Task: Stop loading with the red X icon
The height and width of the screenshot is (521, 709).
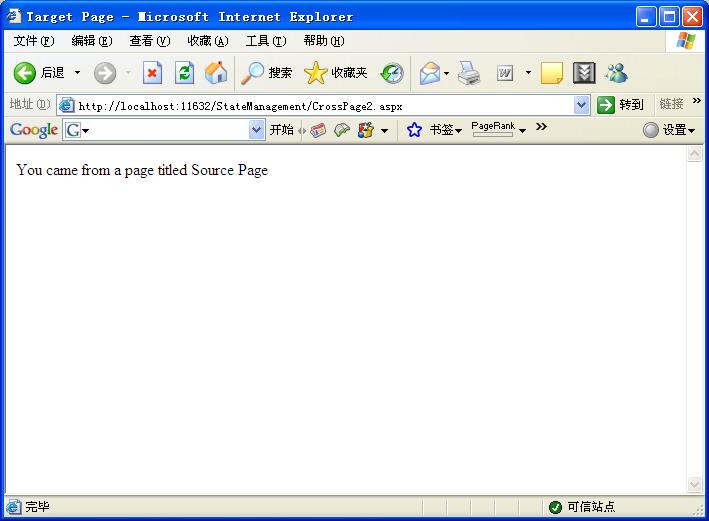Action: point(152,73)
